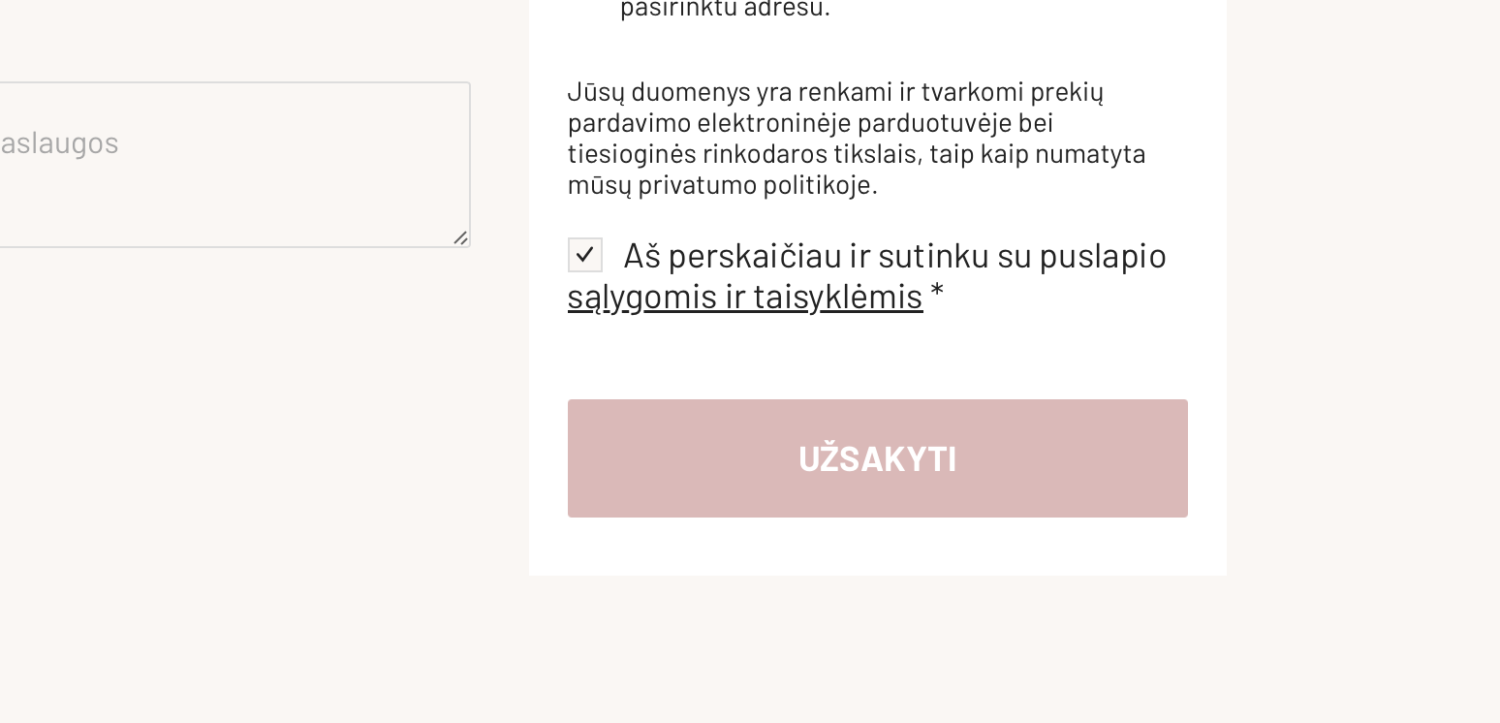Select the diagonal grip on the notes box

[460, 237]
